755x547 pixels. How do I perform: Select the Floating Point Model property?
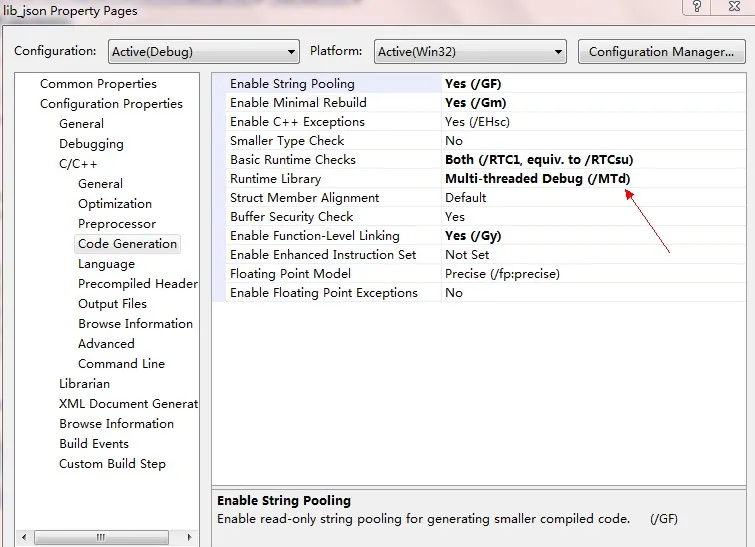coord(333,274)
